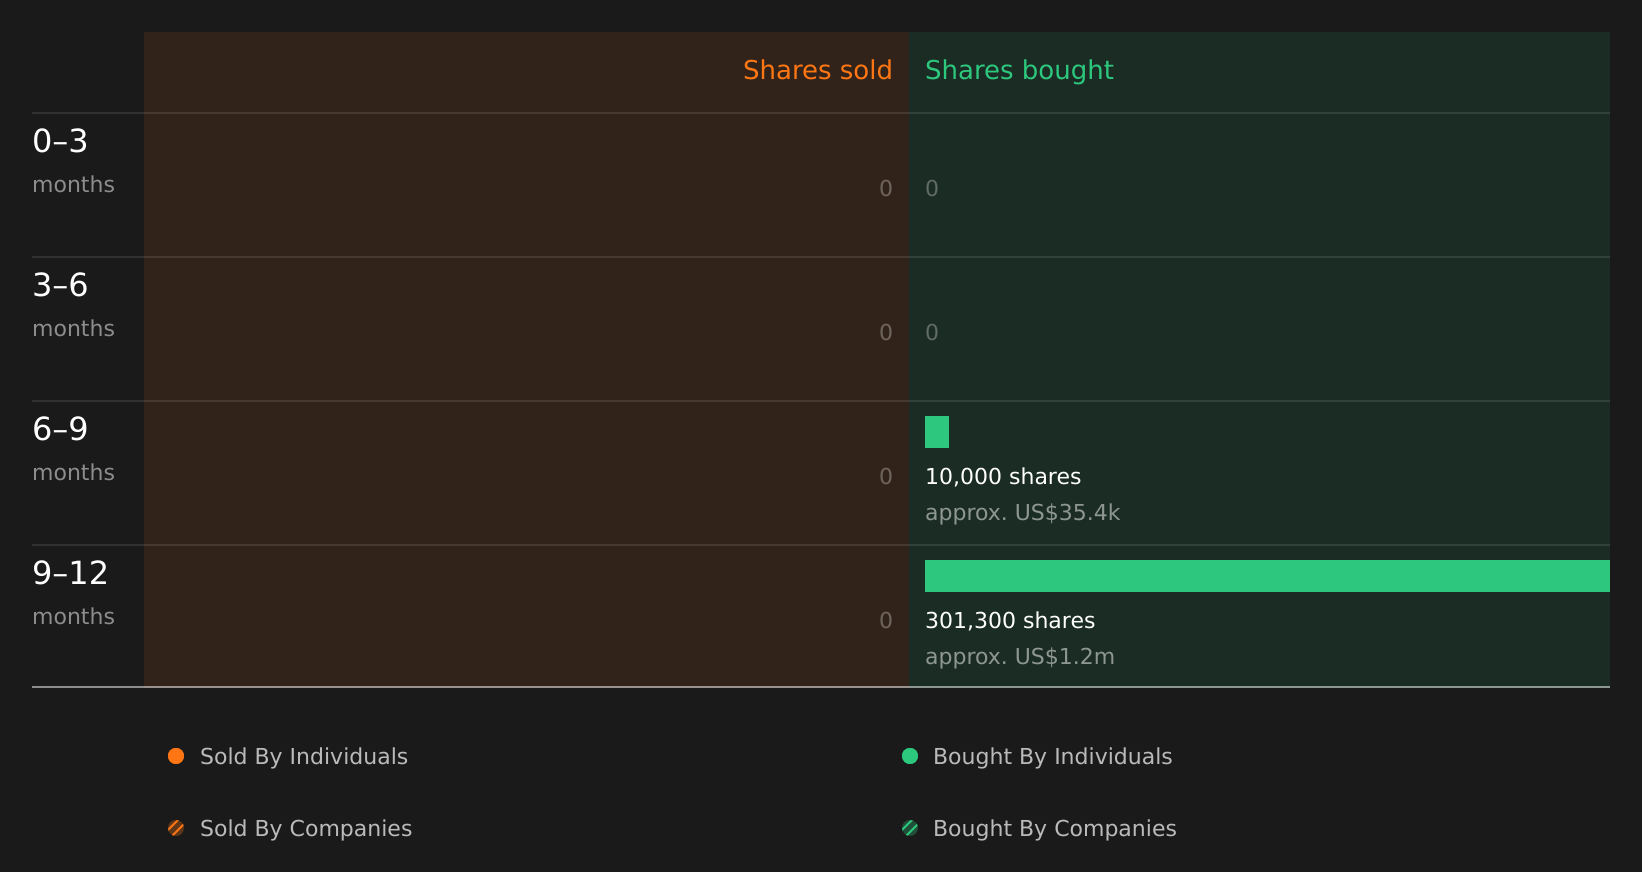Toggle the Bought By Companies legend label
This screenshot has width=1642, height=872.
click(x=1054, y=829)
